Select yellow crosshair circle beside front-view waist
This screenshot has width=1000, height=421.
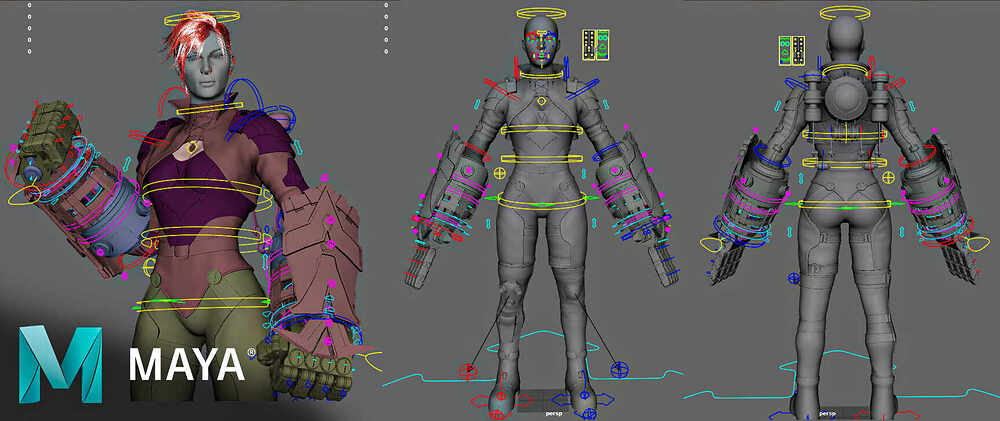point(501,174)
